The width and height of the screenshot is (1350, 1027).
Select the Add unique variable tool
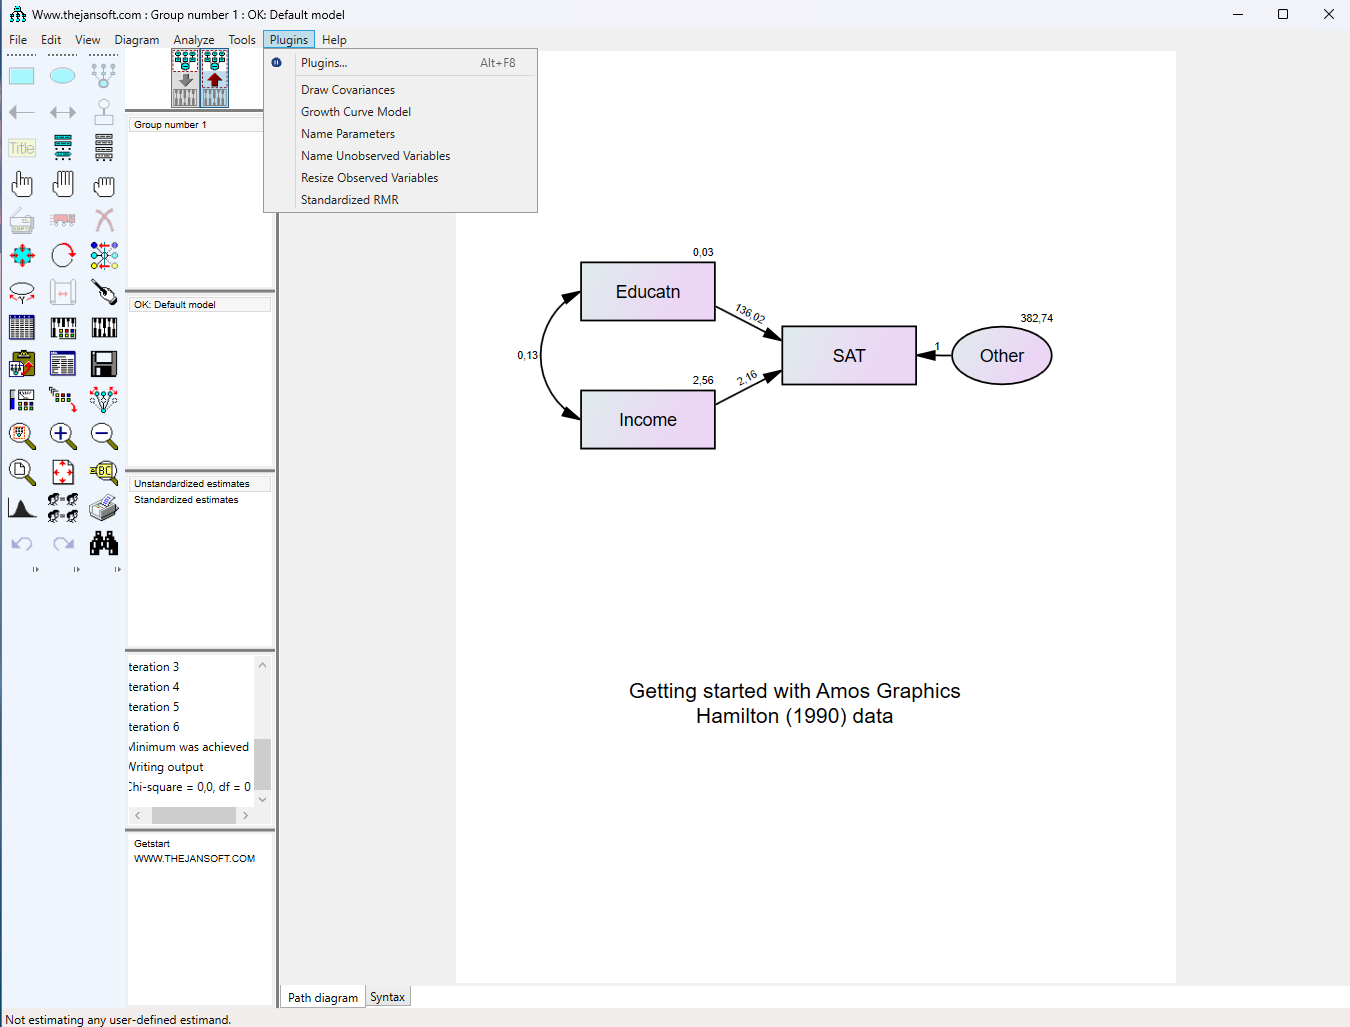click(x=104, y=112)
